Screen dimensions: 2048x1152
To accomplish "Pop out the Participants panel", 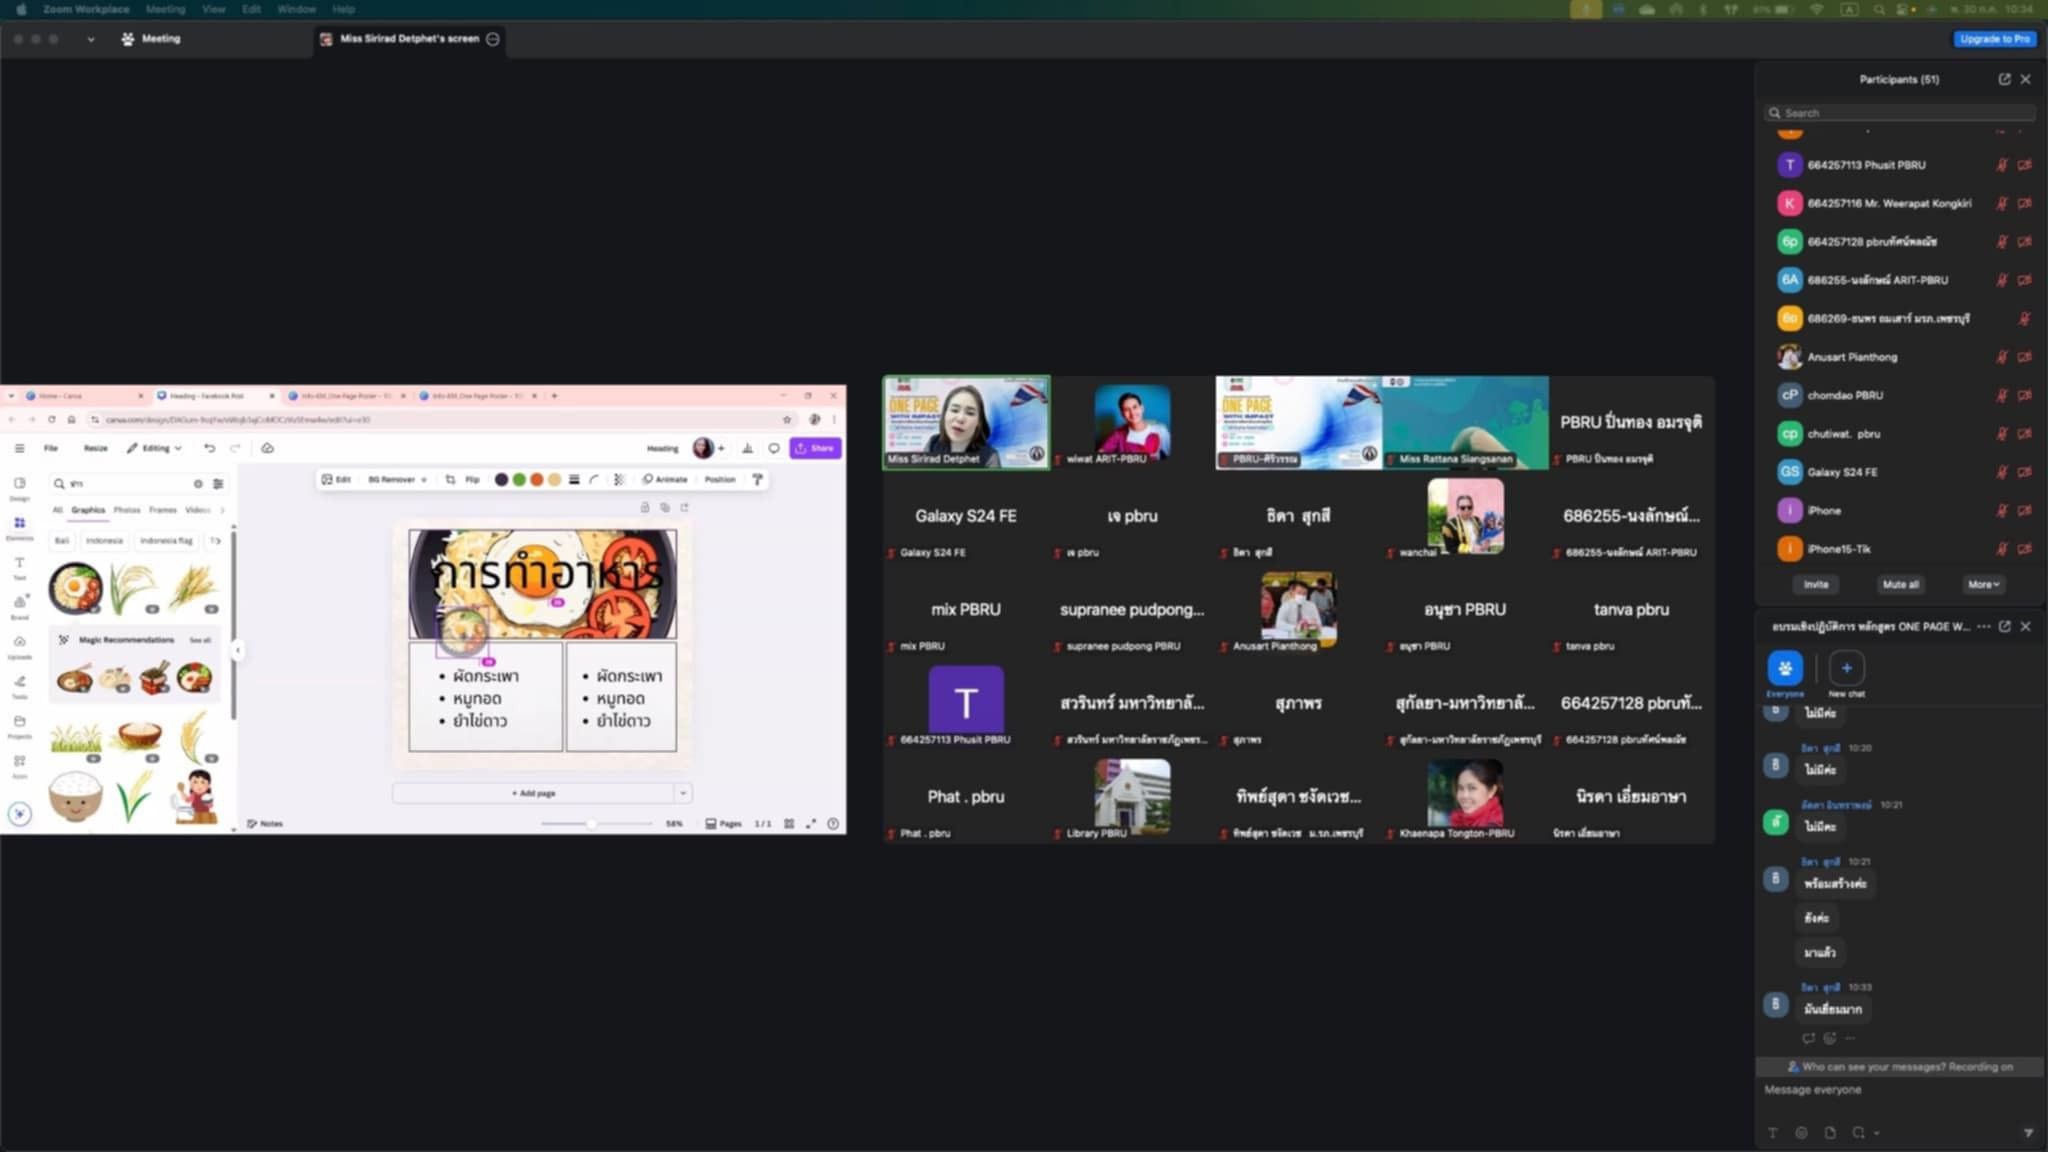I will coord(2004,79).
